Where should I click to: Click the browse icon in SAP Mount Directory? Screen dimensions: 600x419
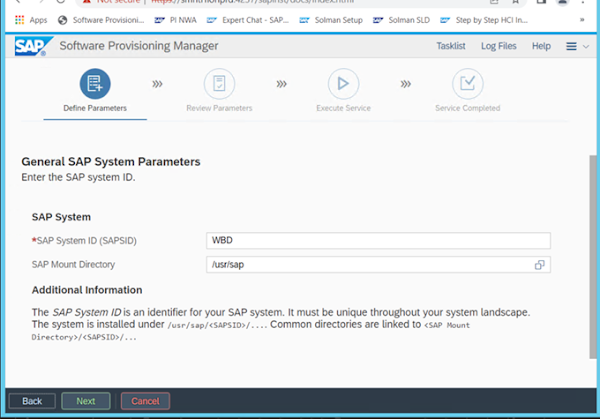tap(540, 265)
